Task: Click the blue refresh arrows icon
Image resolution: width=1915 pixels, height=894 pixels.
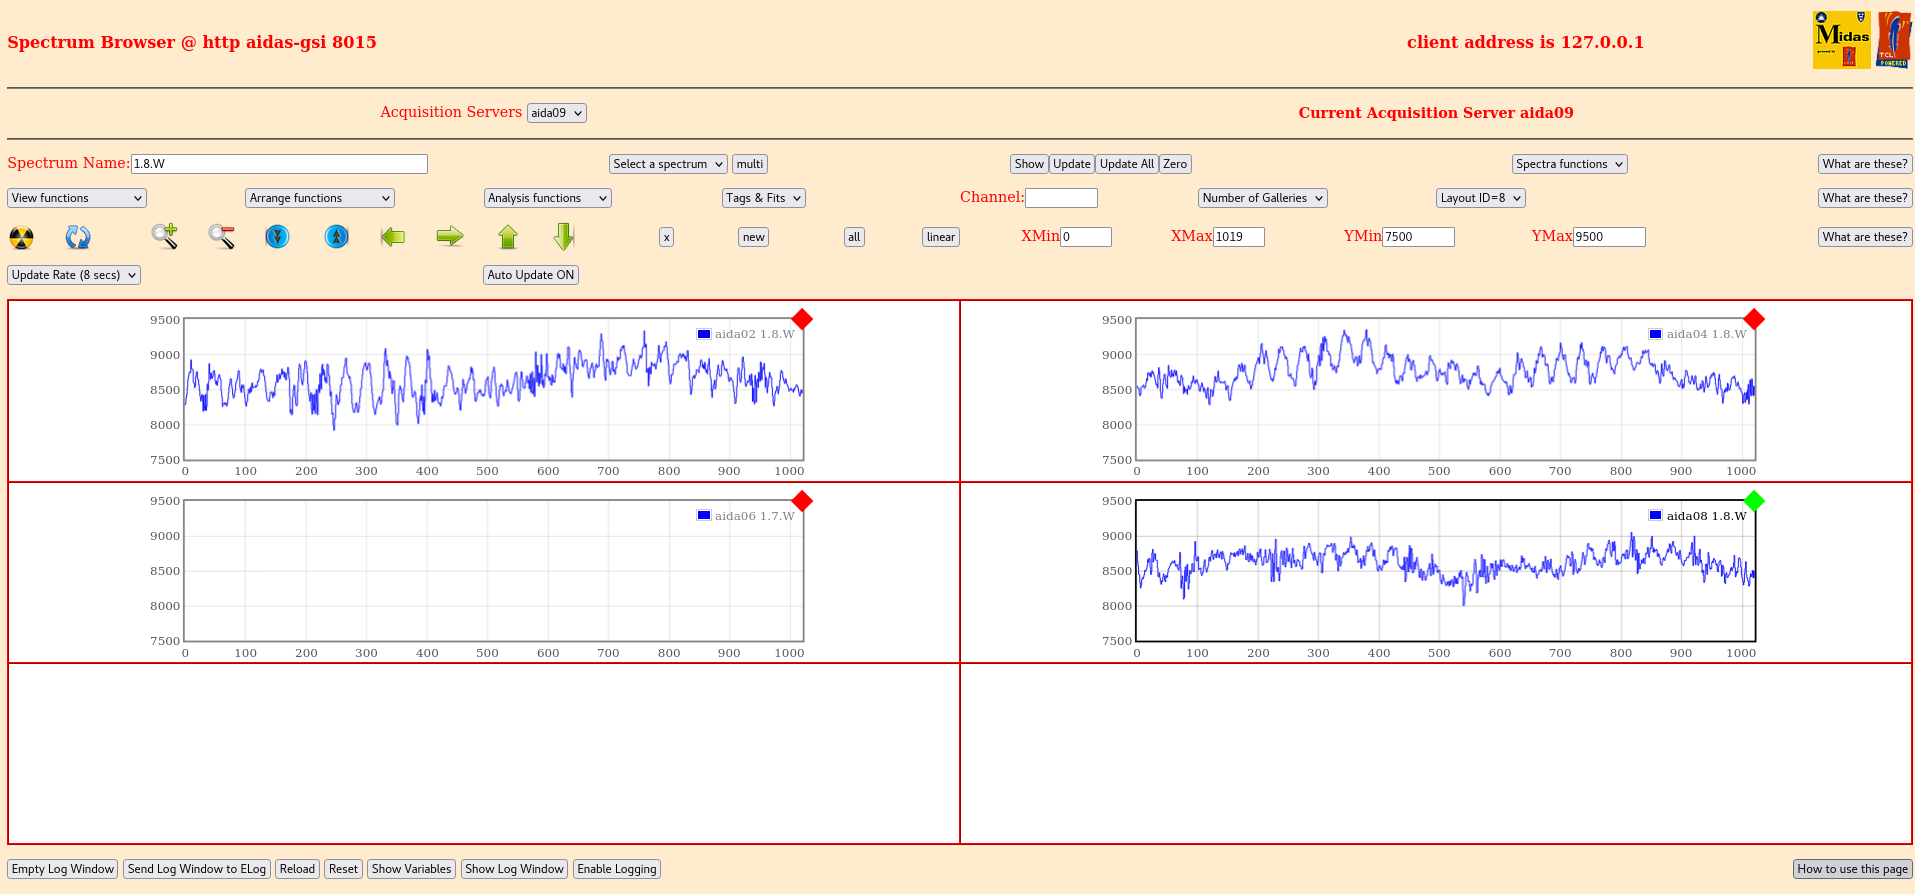Action: [78, 237]
